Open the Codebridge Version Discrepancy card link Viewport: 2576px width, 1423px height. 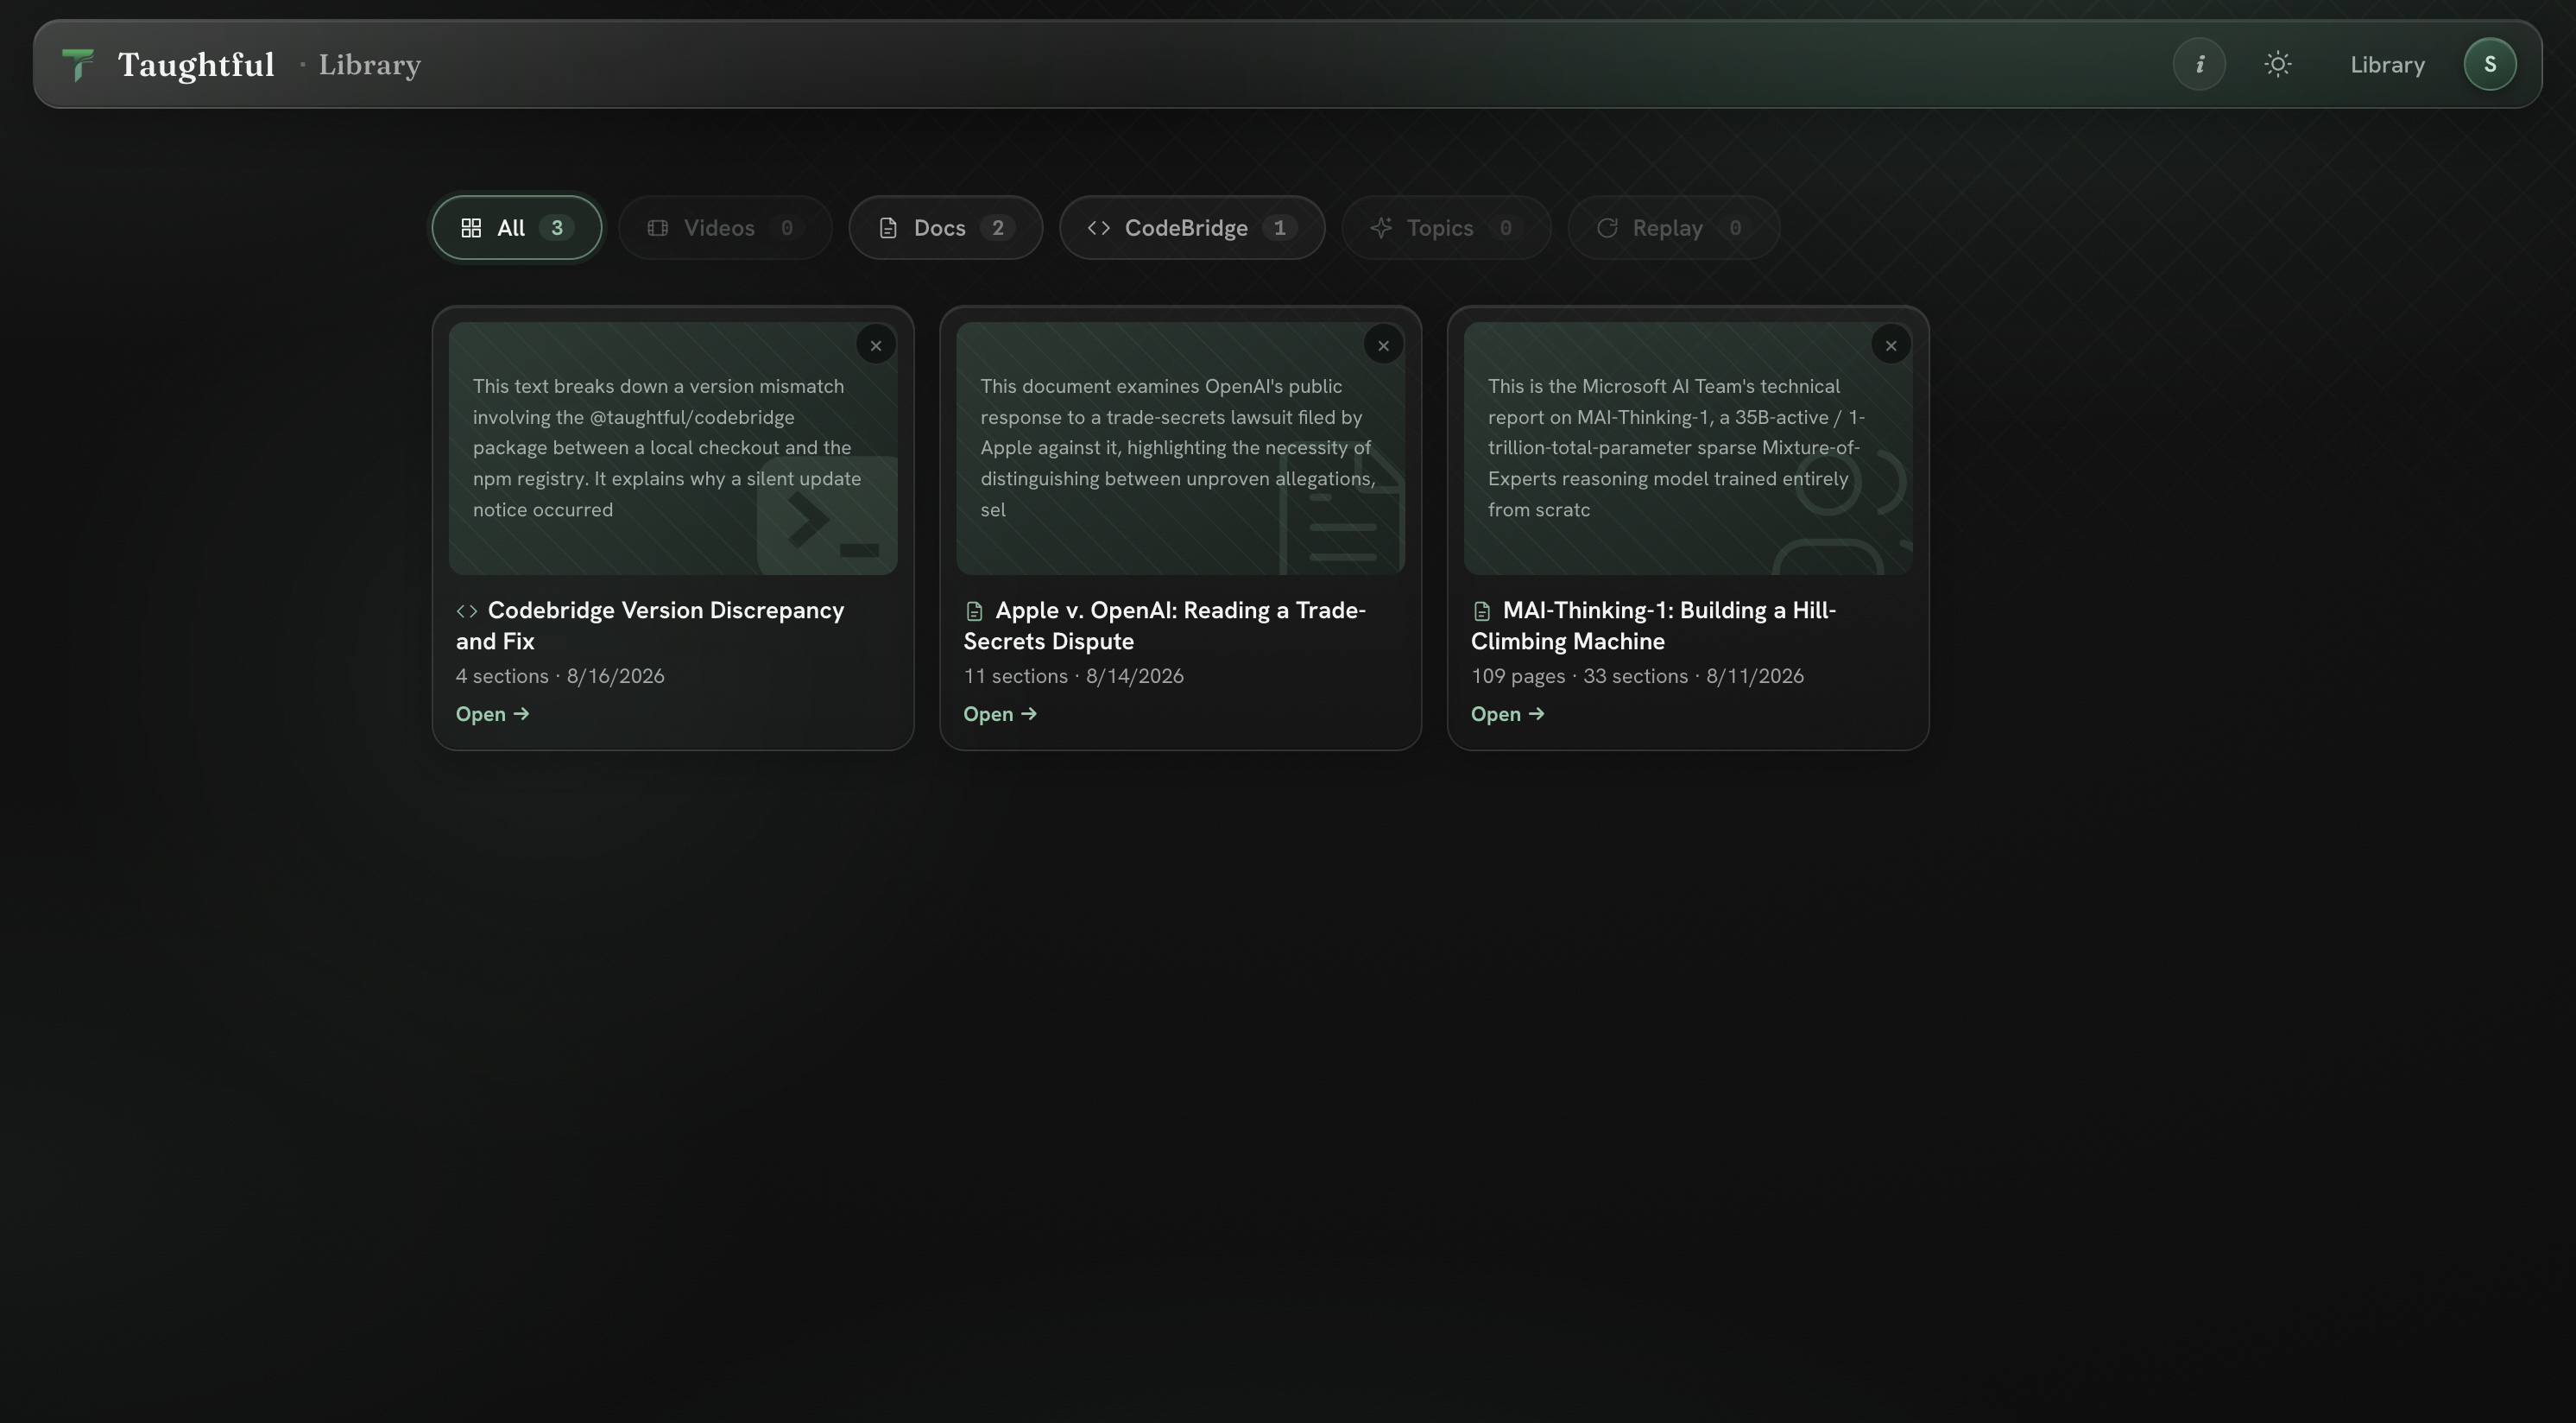pyautogui.click(x=493, y=714)
